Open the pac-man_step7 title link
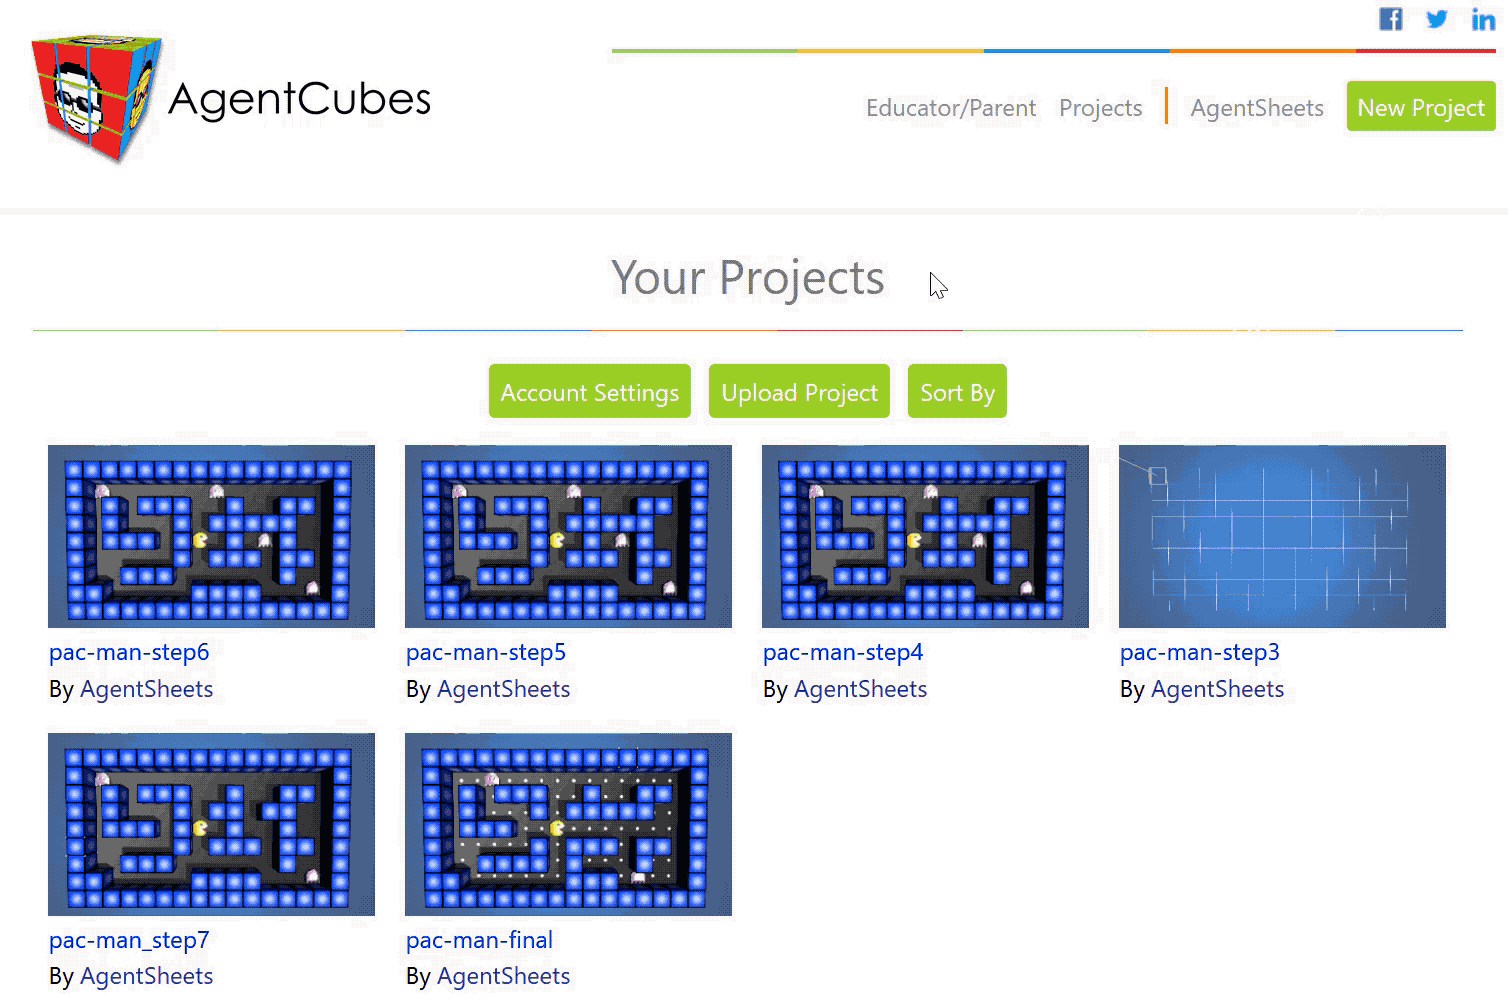The height and width of the screenshot is (1000, 1508). tap(129, 940)
